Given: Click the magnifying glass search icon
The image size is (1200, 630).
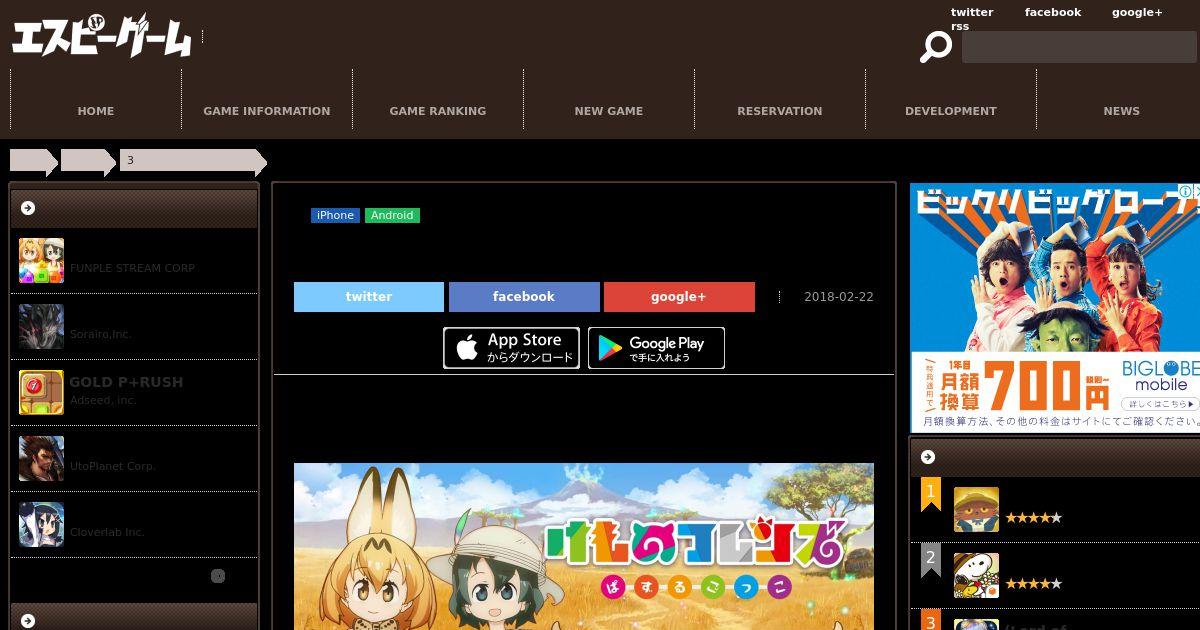Looking at the screenshot, I should click(x=936, y=46).
